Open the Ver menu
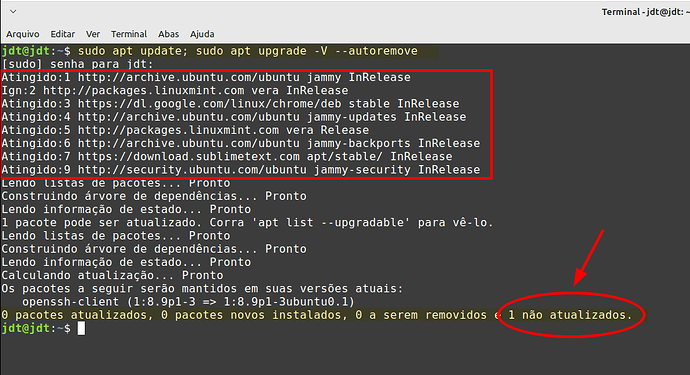The height and width of the screenshot is (375, 690). [x=93, y=34]
